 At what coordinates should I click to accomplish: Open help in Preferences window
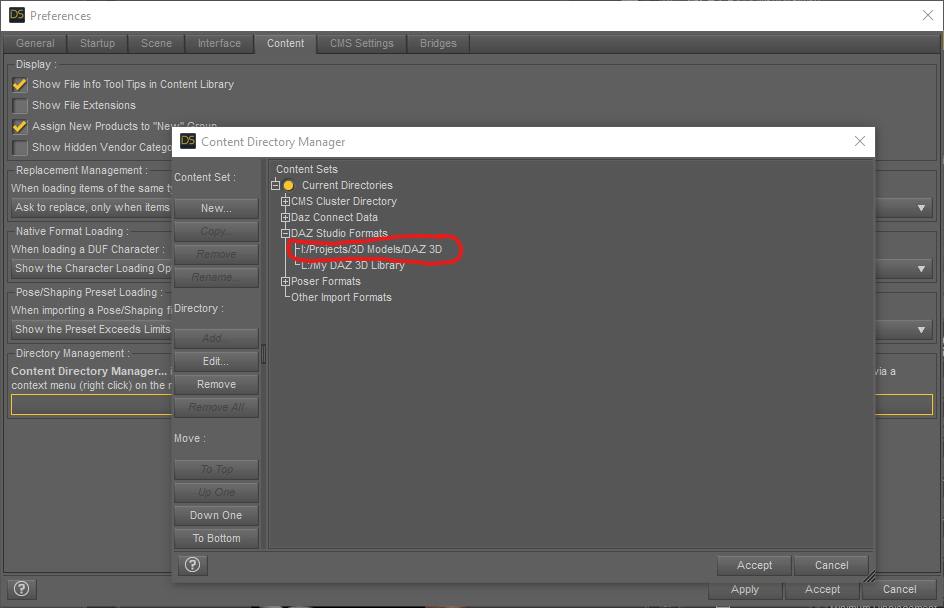coord(22,589)
